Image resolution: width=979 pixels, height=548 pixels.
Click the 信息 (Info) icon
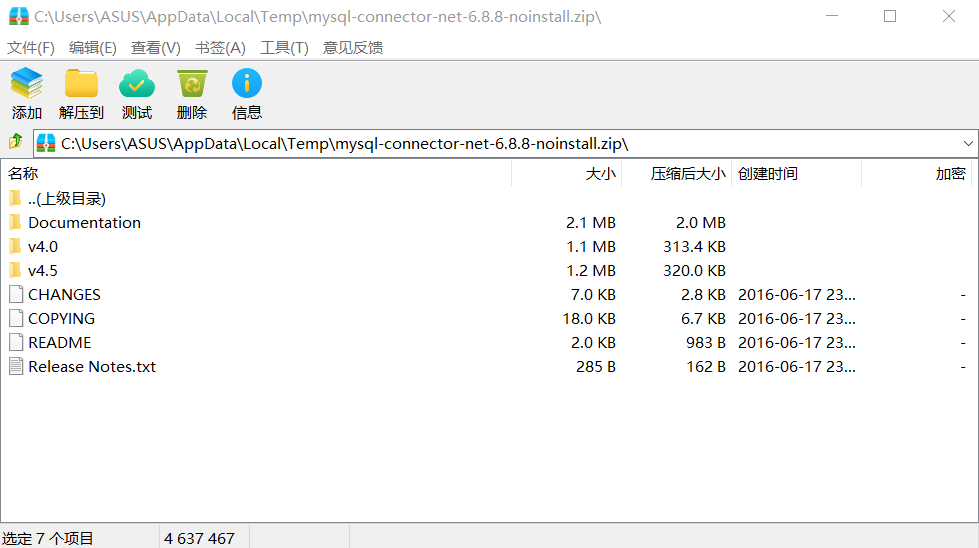(x=247, y=83)
